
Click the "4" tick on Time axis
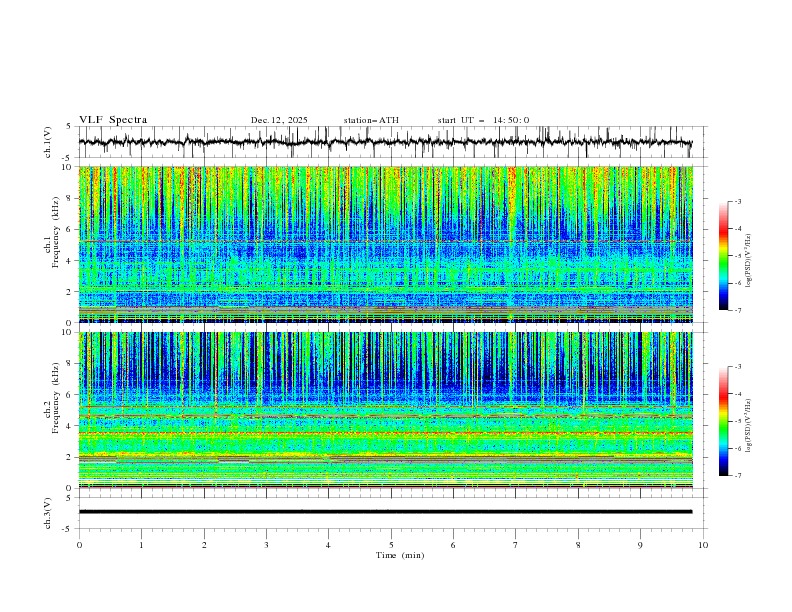[x=329, y=545]
